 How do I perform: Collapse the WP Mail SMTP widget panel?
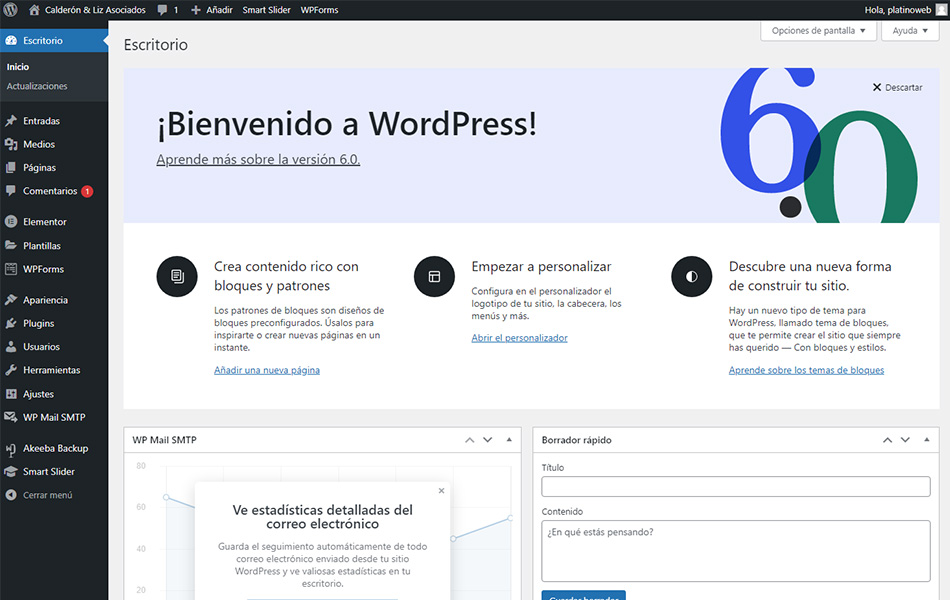(x=509, y=440)
